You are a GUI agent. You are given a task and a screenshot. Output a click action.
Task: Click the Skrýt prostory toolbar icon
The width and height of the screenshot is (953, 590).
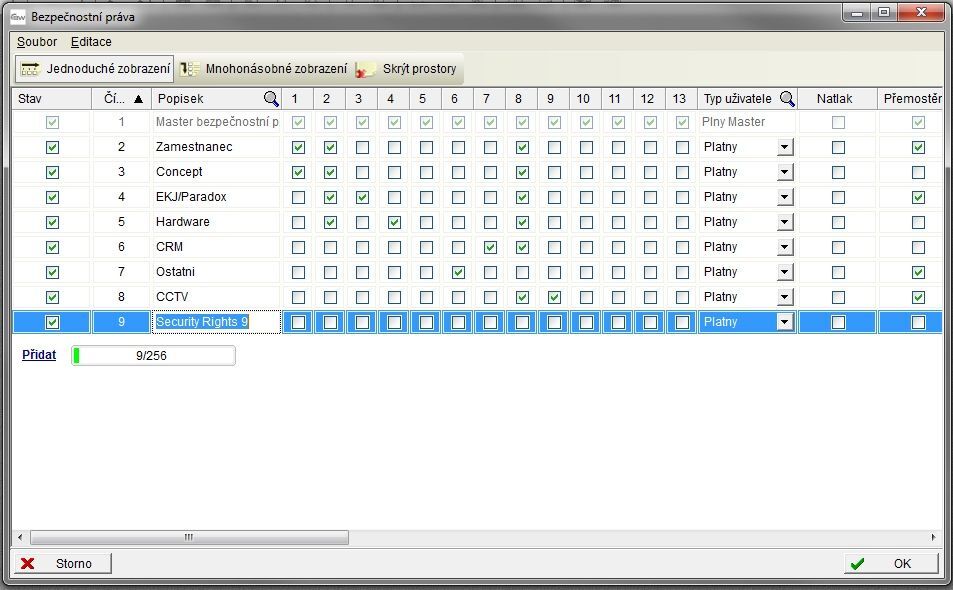[x=366, y=69]
